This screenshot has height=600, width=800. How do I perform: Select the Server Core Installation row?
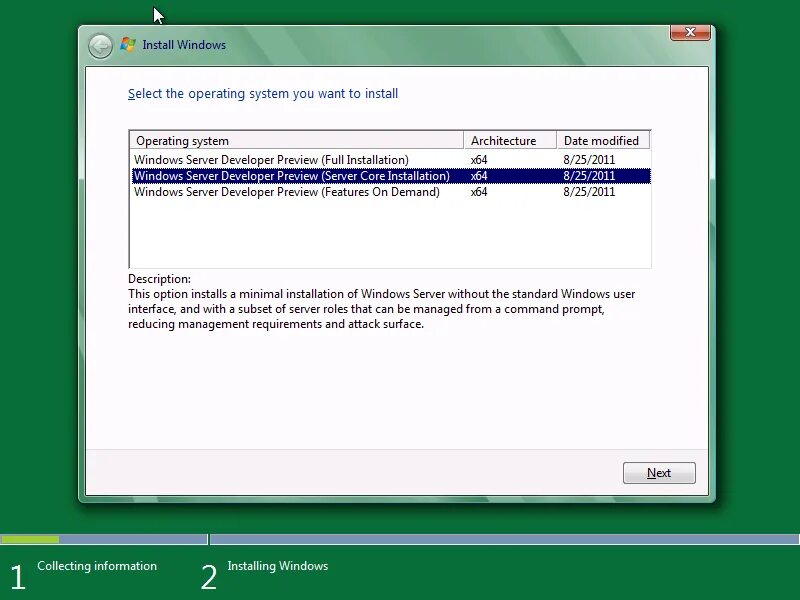(391, 176)
